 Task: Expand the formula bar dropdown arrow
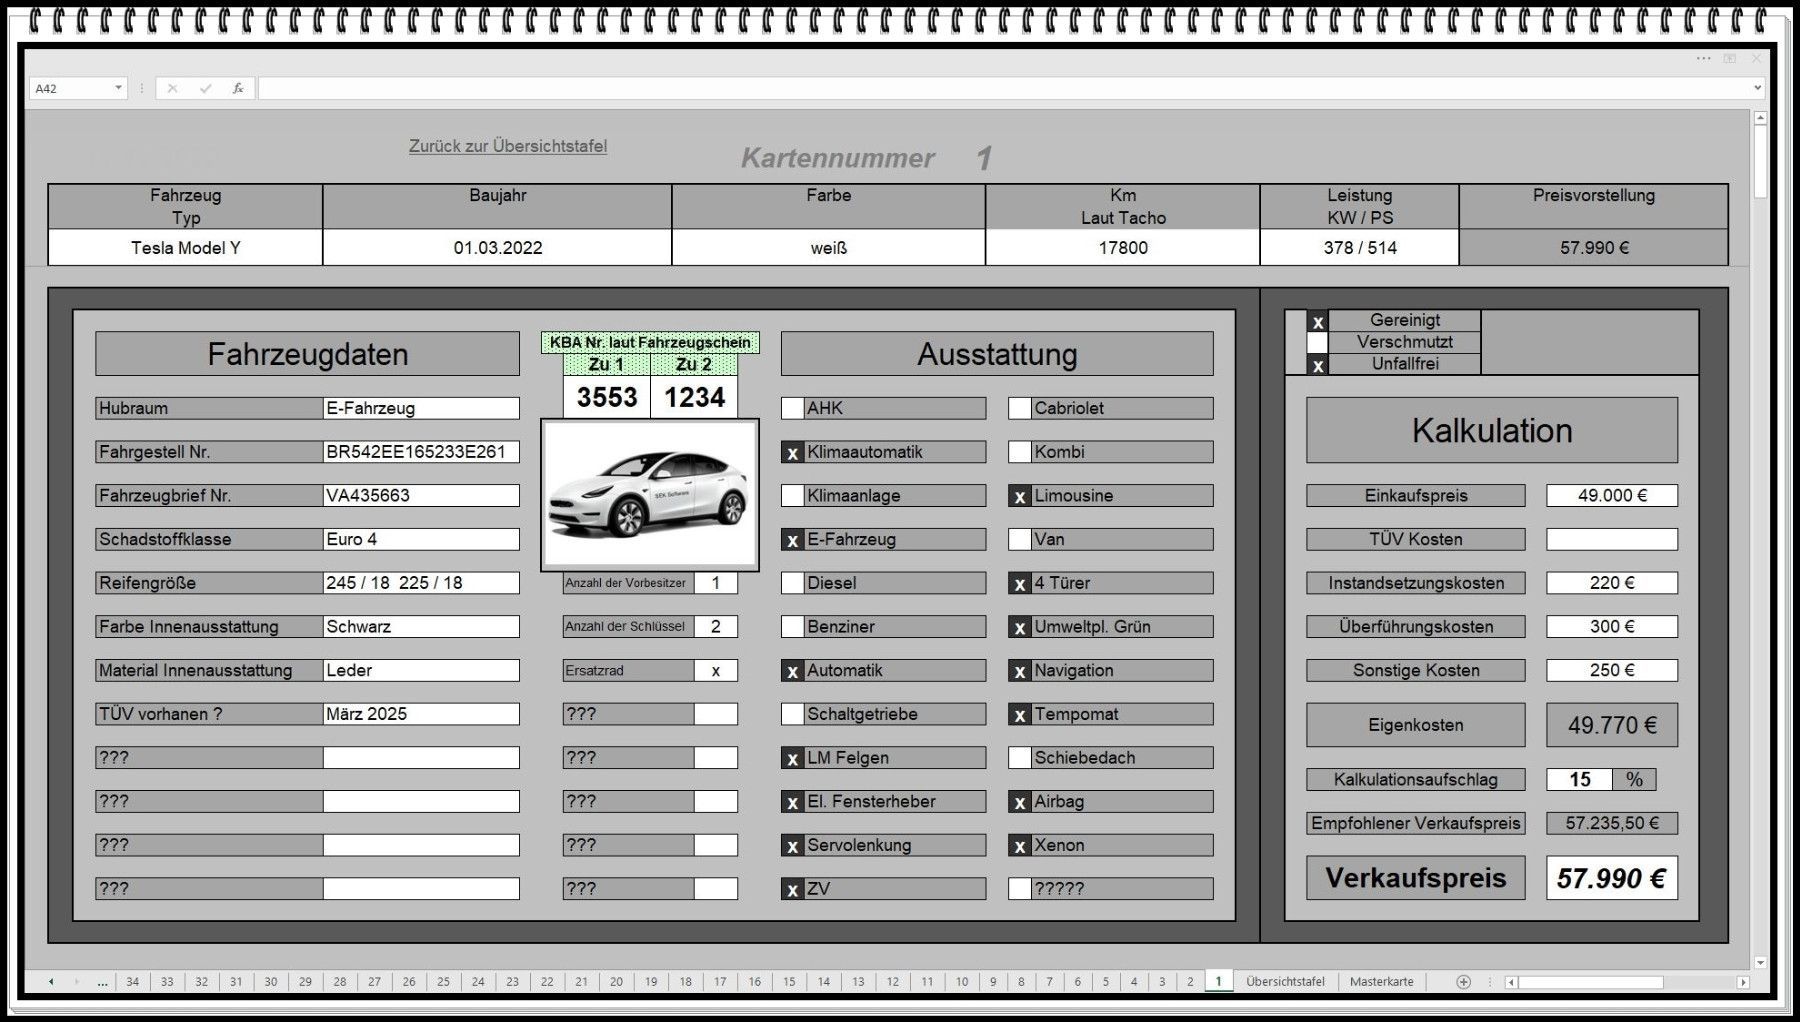(1757, 88)
